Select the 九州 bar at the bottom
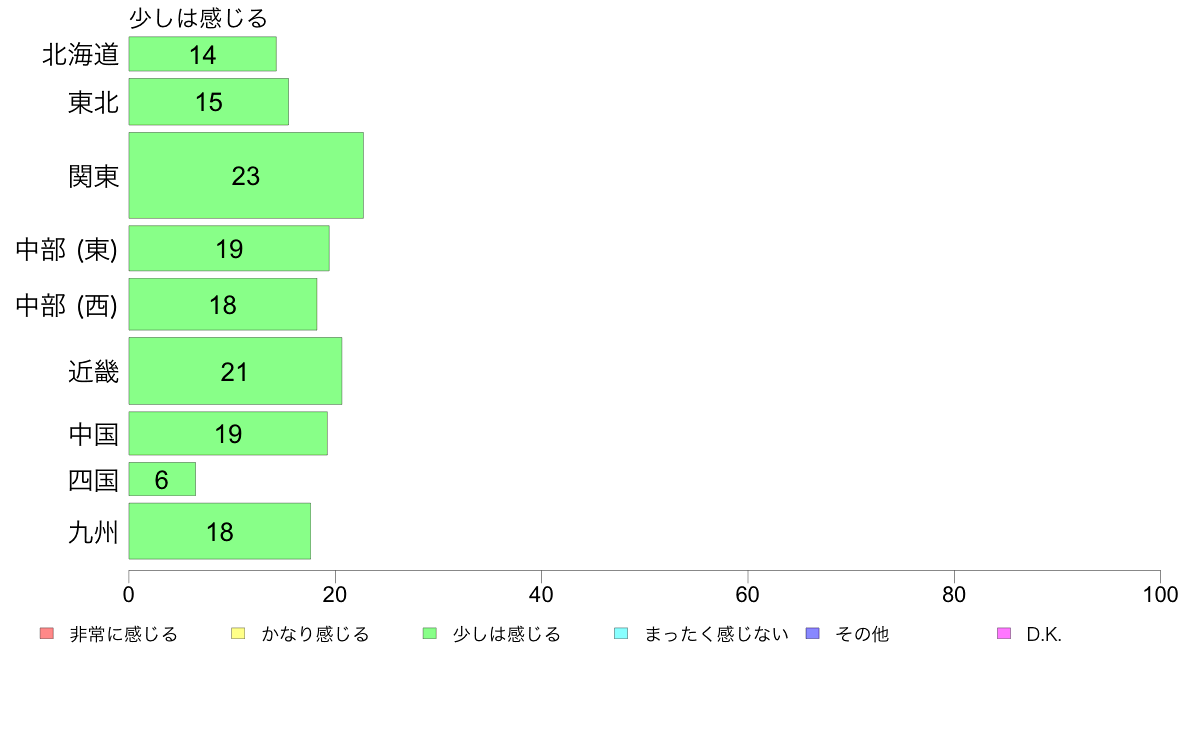This screenshot has width=1188, height=736. [219, 531]
